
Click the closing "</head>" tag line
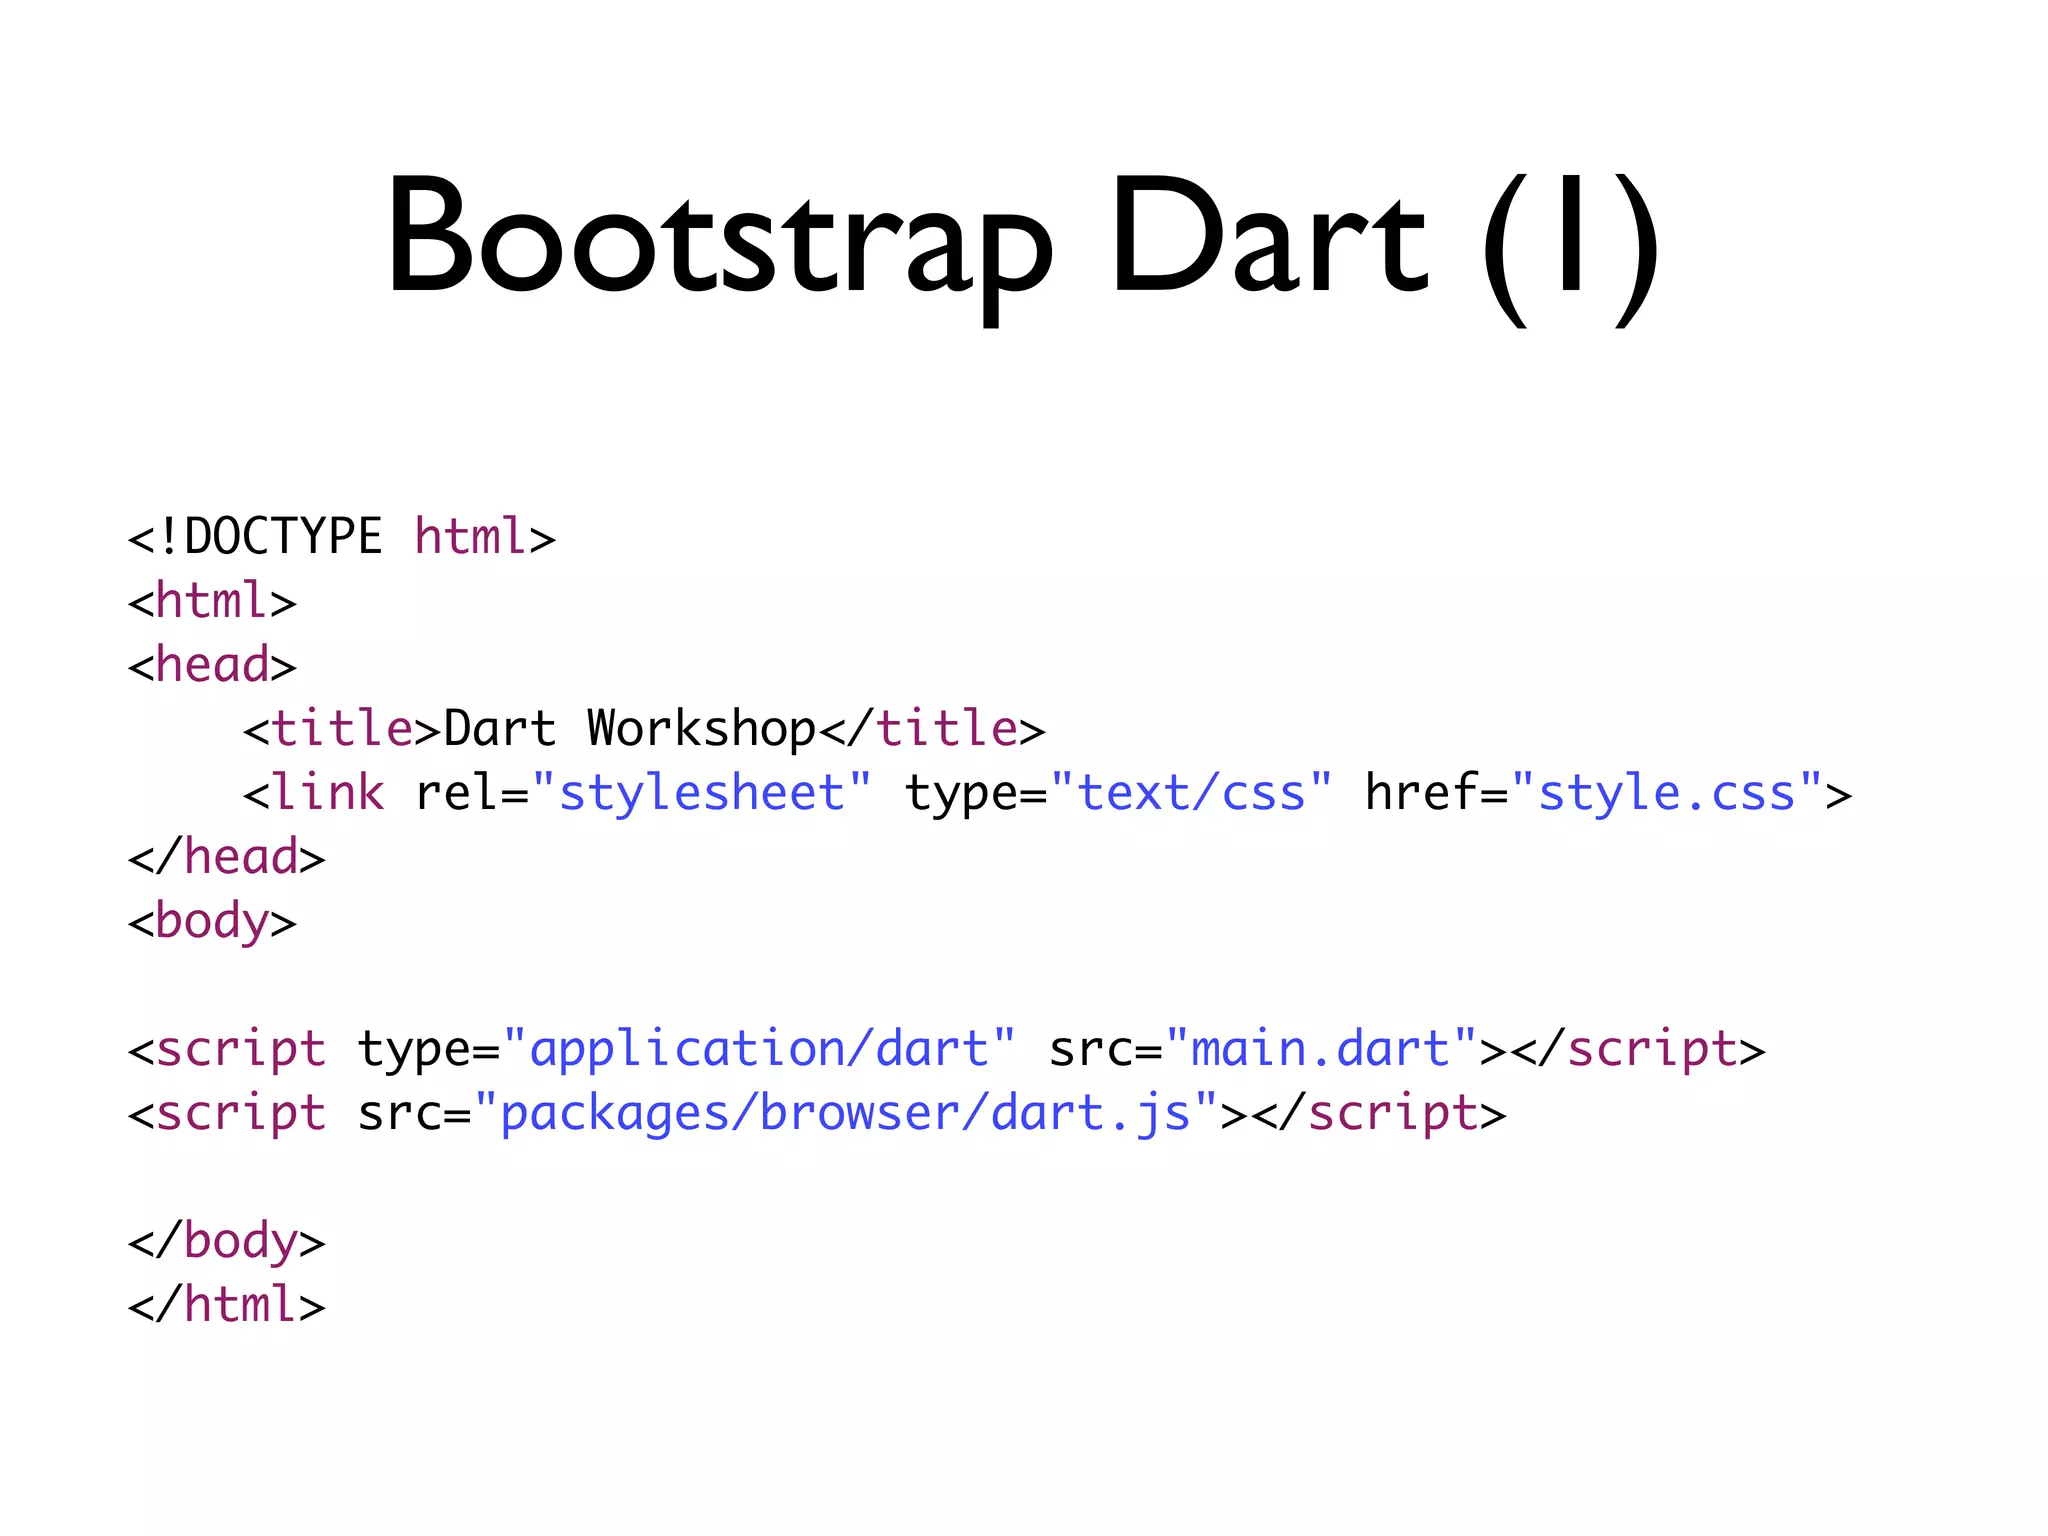(226, 857)
